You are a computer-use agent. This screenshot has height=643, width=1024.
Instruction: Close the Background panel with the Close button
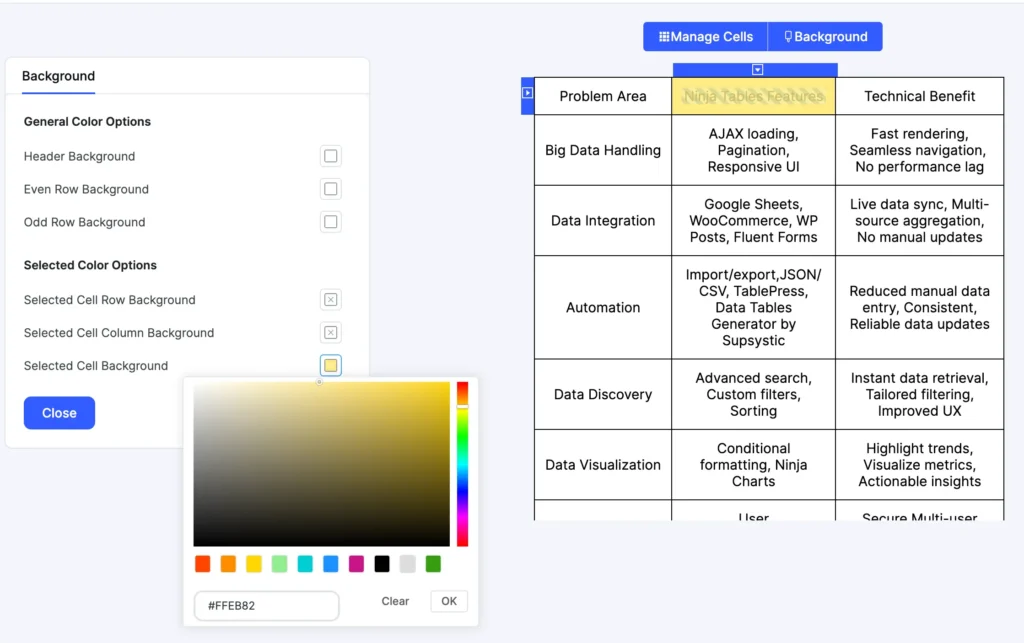tap(59, 413)
